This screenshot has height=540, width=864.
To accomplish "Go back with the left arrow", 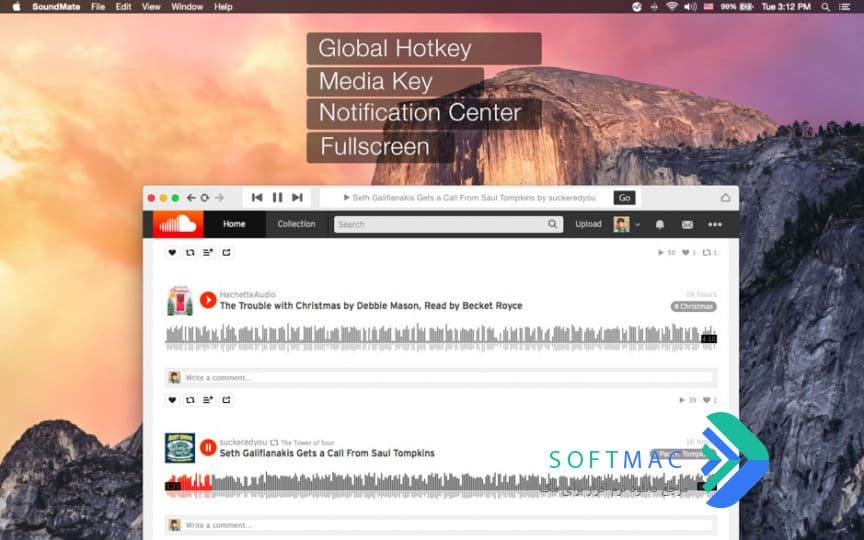I will pyautogui.click(x=191, y=197).
